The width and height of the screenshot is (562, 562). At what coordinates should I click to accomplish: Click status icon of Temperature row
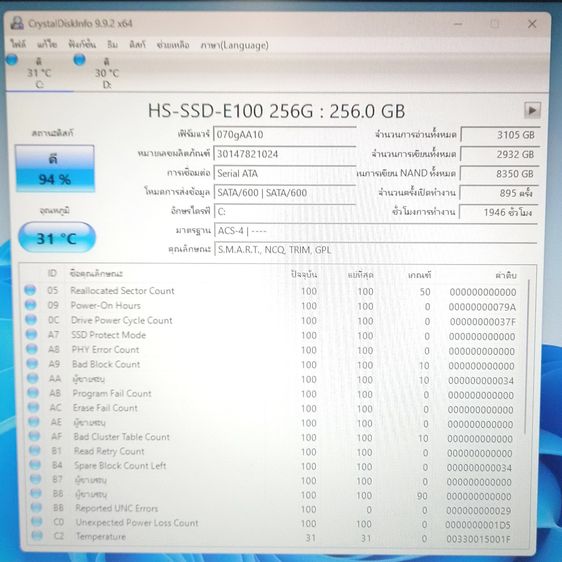[37, 536]
